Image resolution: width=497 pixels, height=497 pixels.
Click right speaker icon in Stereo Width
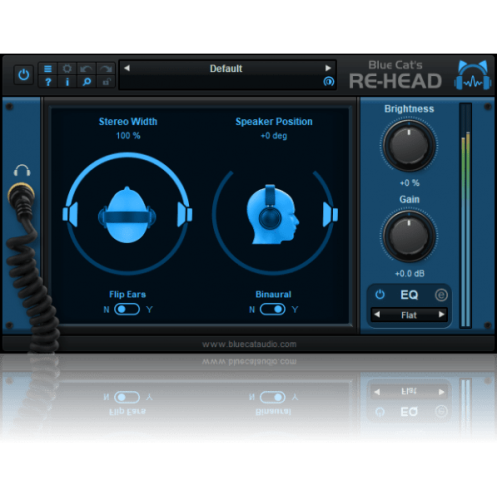[185, 214]
